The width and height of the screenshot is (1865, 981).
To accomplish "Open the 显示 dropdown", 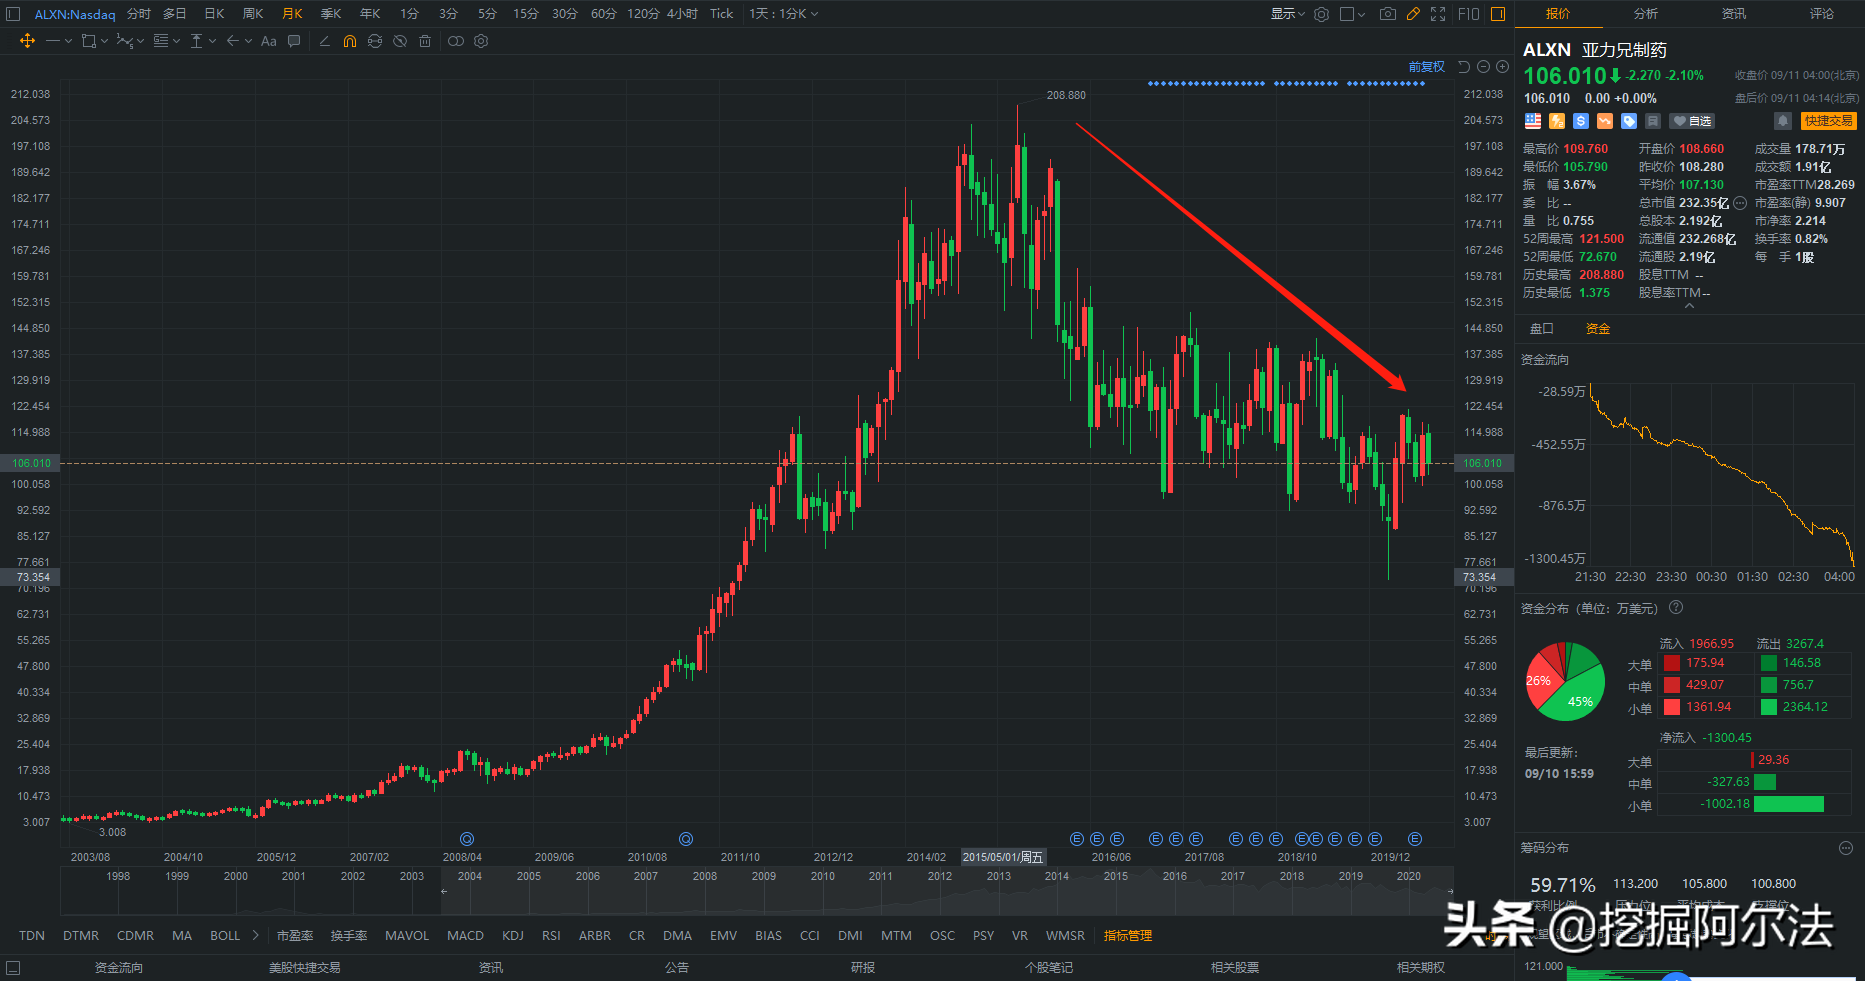I will tap(1288, 14).
